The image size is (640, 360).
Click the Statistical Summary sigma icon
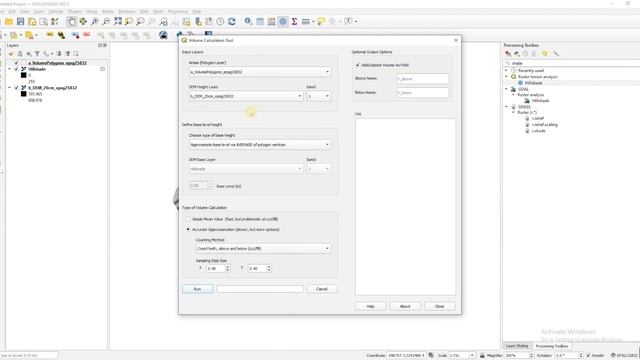(x=294, y=22)
